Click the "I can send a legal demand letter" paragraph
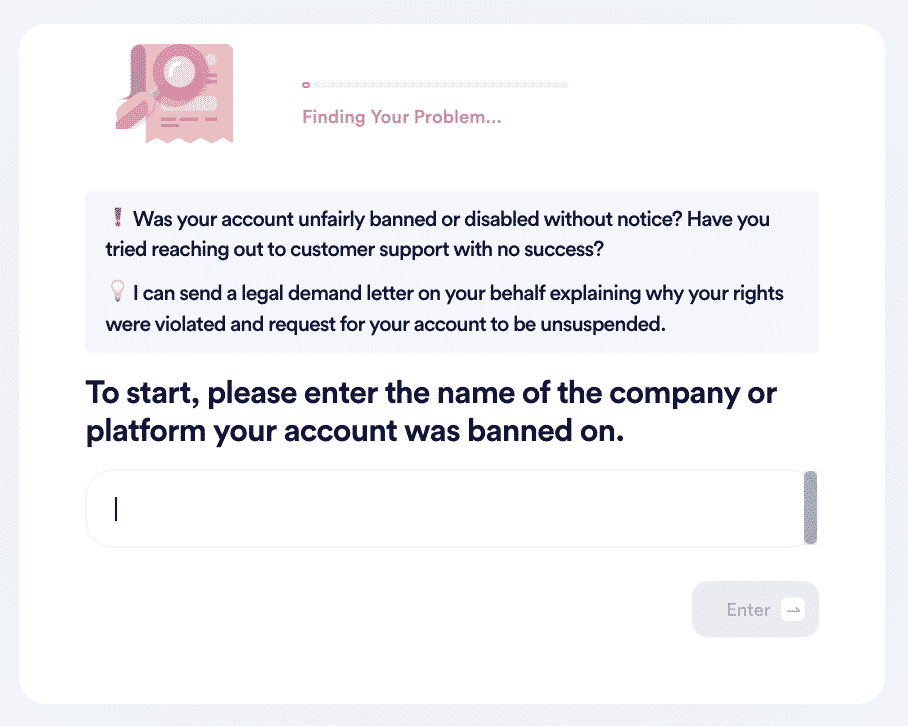 pos(450,309)
